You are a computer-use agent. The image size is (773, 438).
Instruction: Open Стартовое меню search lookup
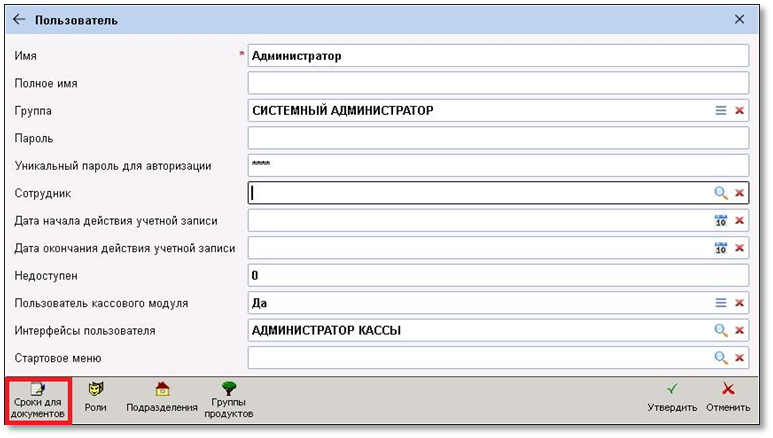pyautogui.click(x=720, y=357)
